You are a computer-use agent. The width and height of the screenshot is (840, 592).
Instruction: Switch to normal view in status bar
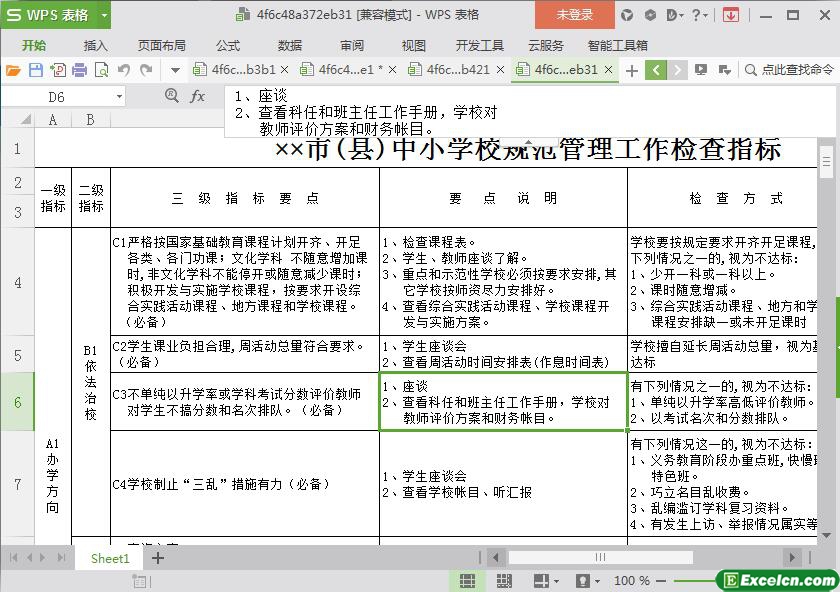click(467, 581)
